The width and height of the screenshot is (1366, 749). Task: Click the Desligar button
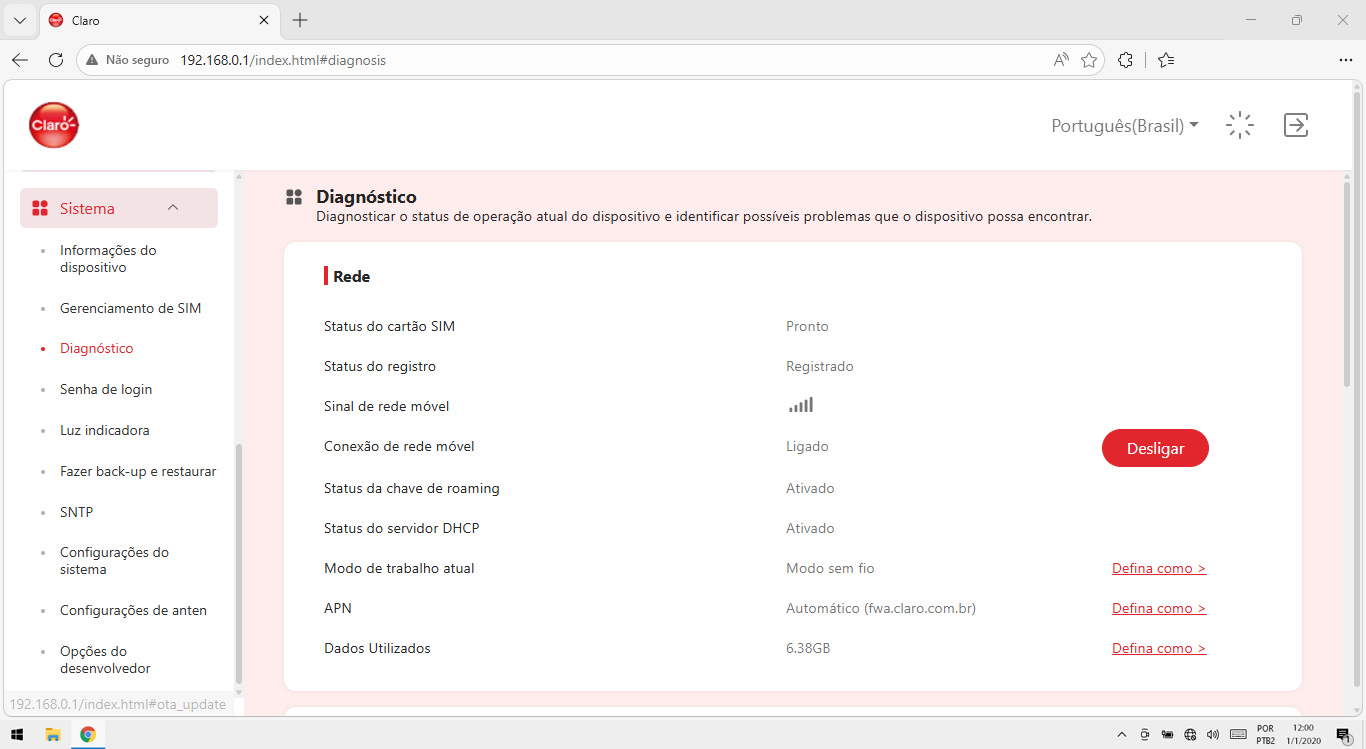[x=1155, y=448]
